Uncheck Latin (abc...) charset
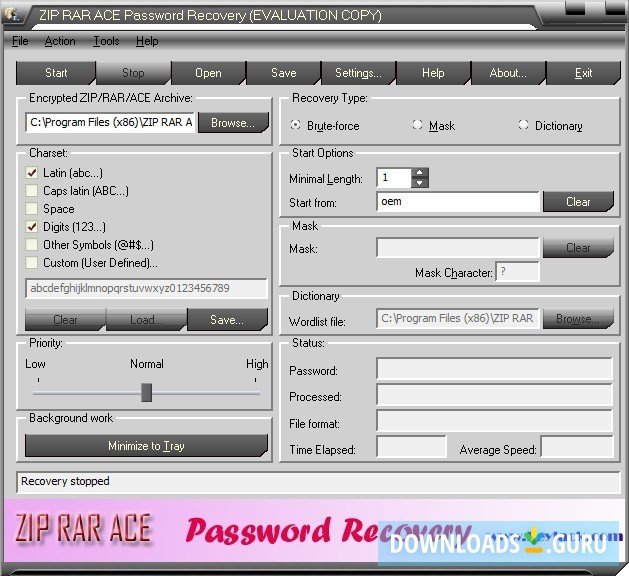Screen dimensions: 629x576 coord(32,173)
